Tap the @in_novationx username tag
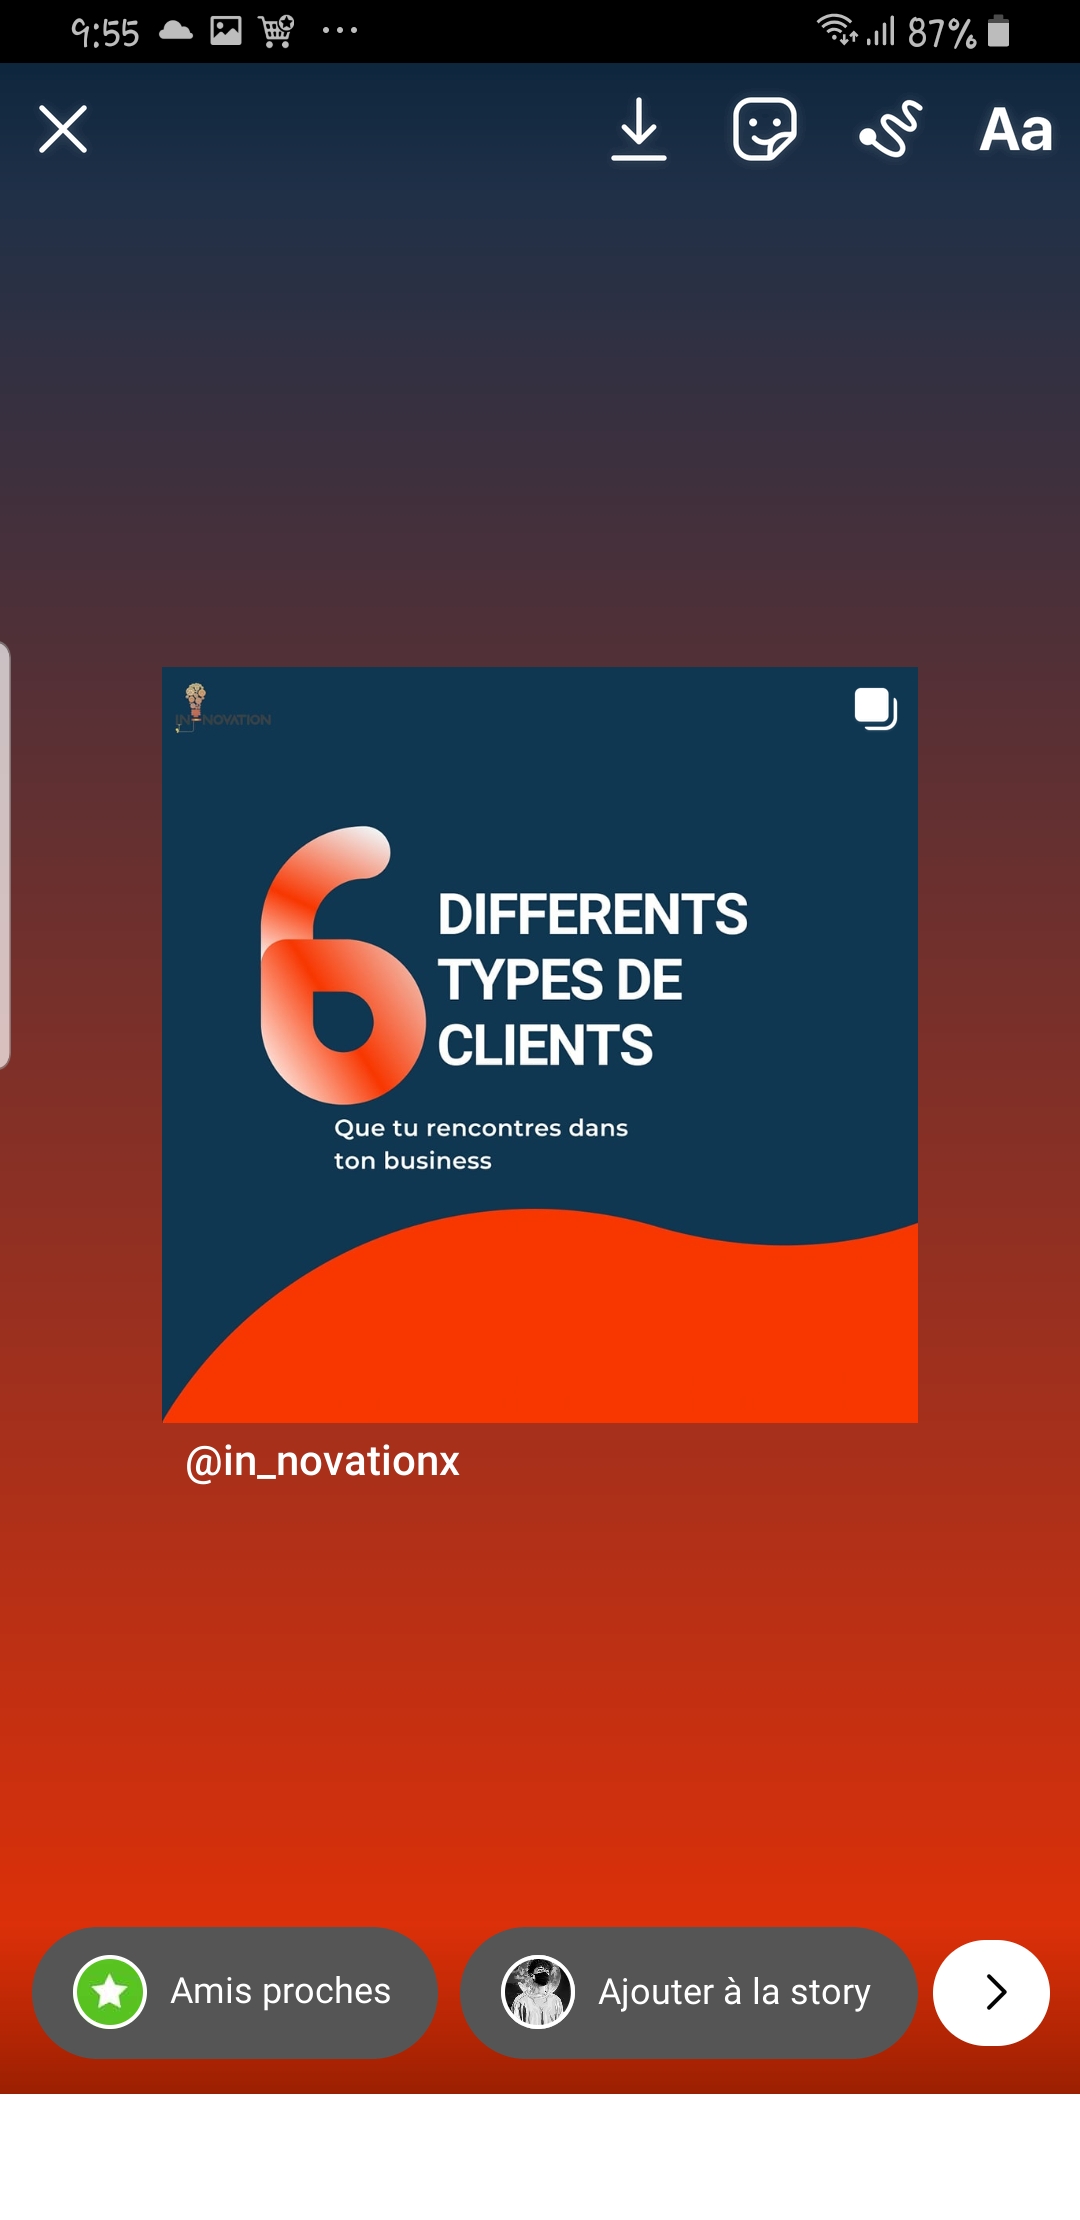This screenshot has height=2220, width=1080. (322, 1462)
